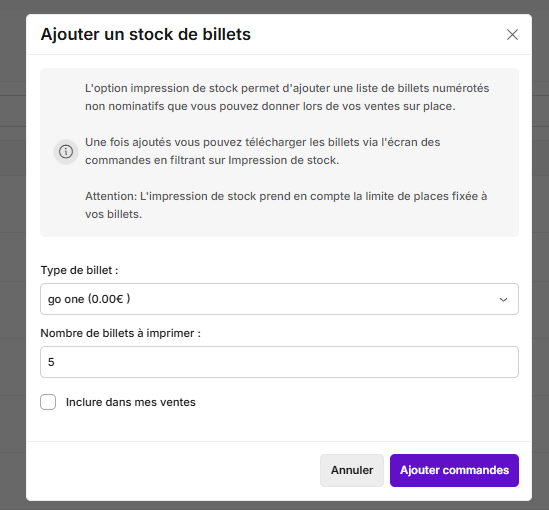Cancel with the Annuler button
The width and height of the screenshot is (549, 510).
click(x=352, y=470)
